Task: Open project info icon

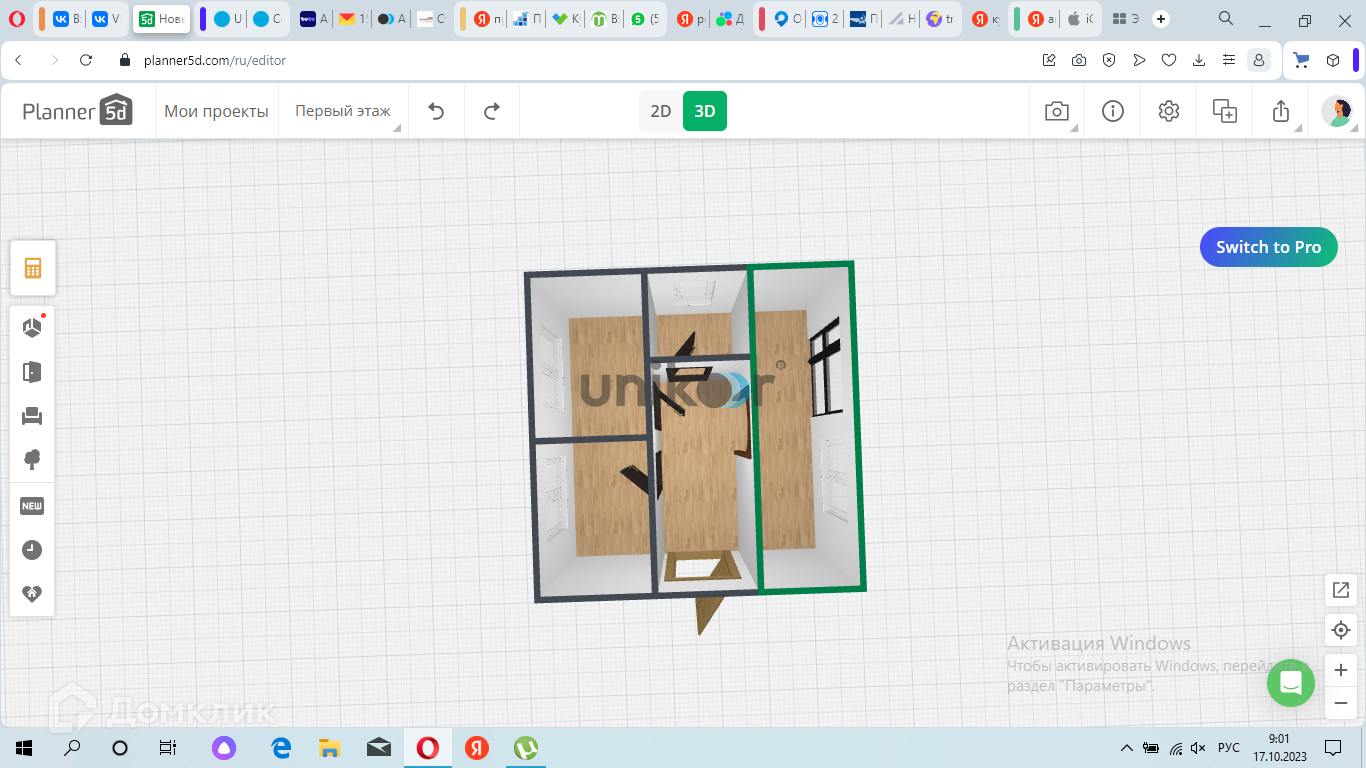Action: tap(1113, 111)
